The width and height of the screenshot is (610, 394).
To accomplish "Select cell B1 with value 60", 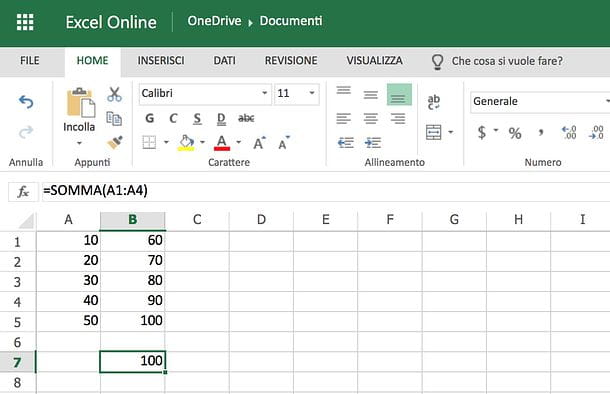I will click(x=133, y=241).
